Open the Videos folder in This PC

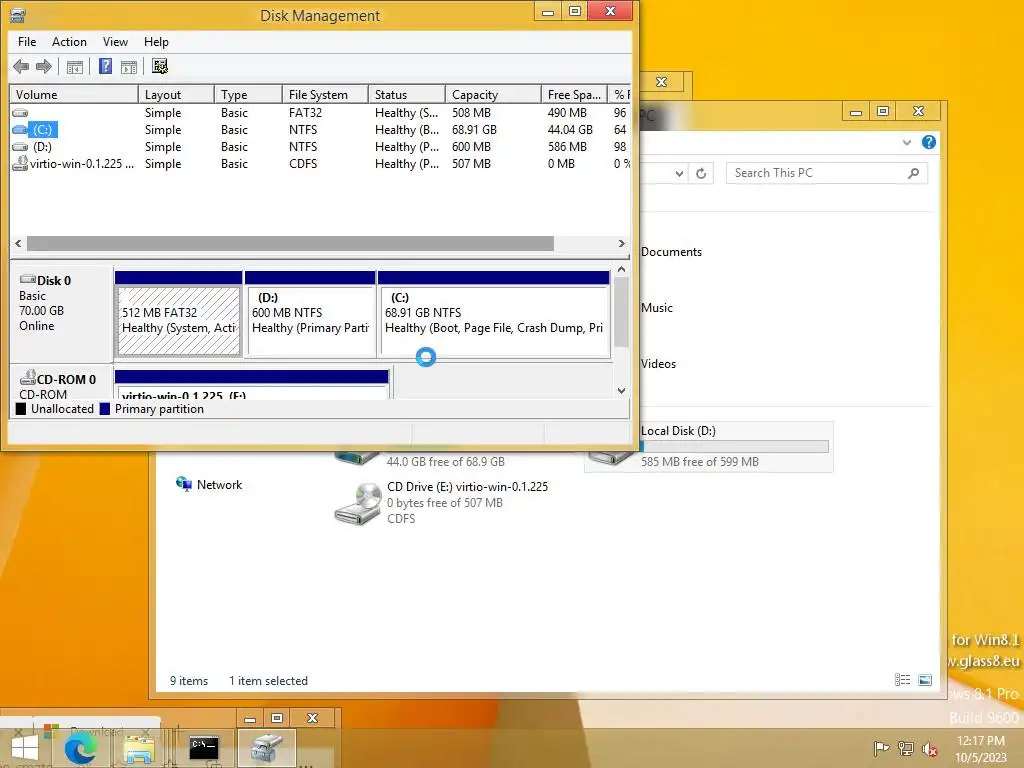[658, 364]
